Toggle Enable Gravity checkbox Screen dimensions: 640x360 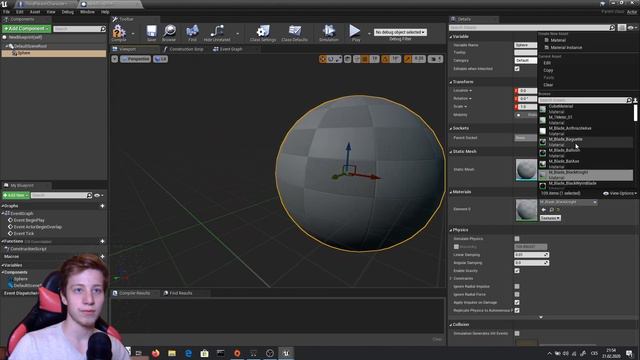(x=517, y=271)
